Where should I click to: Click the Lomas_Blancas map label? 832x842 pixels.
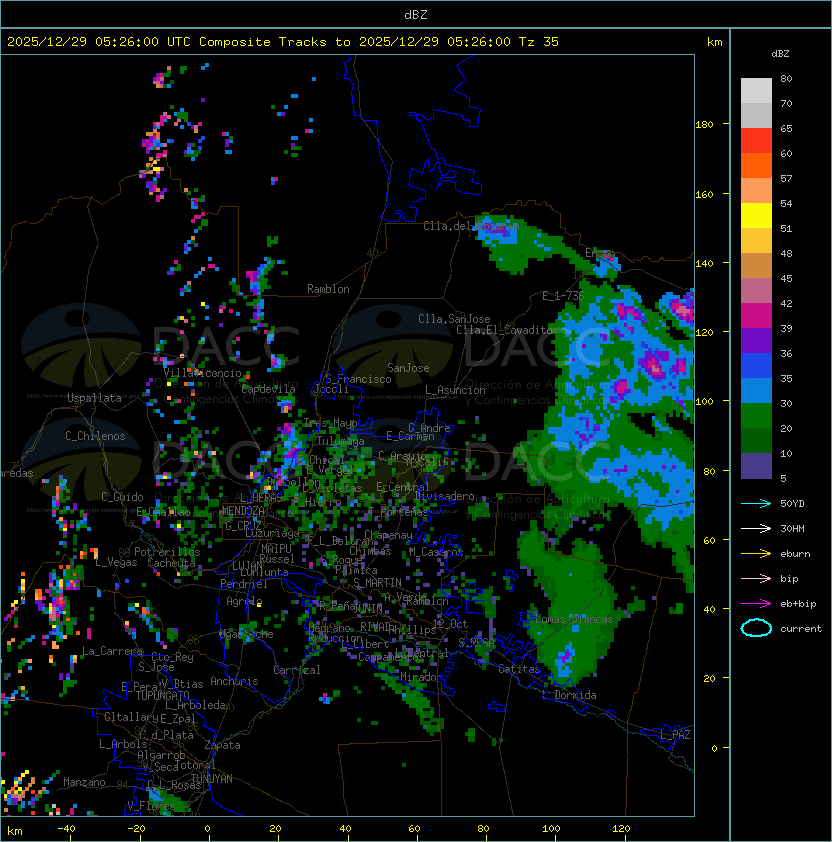pos(574,619)
